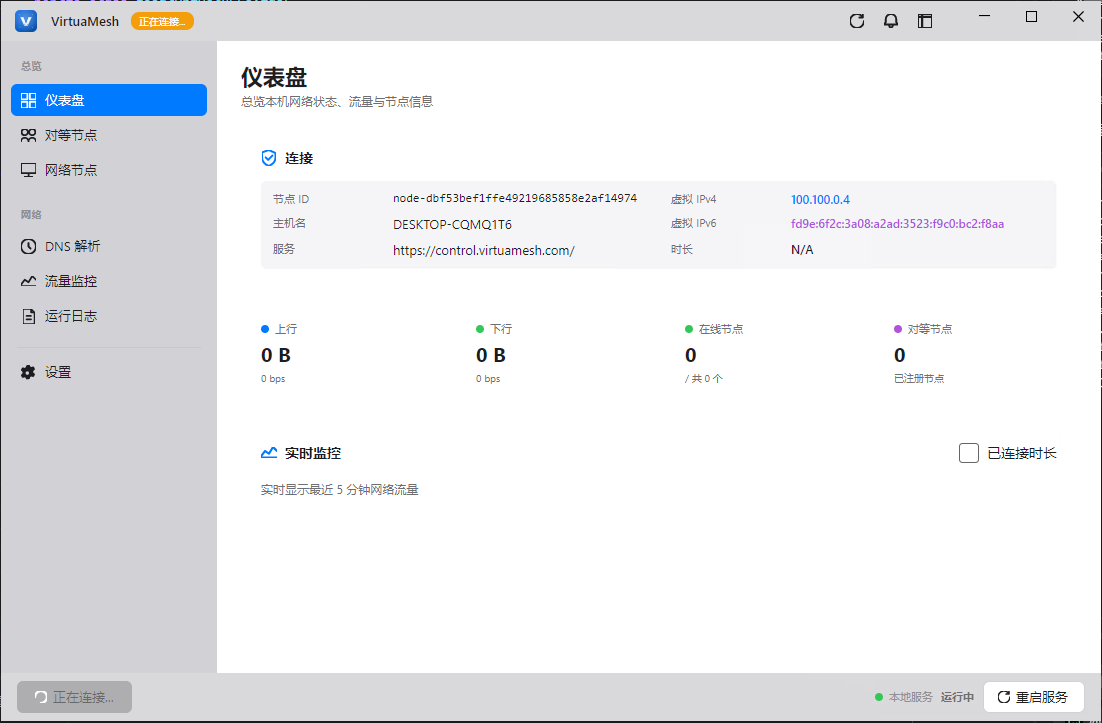Click the N/A duration value

tap(802, 249)
